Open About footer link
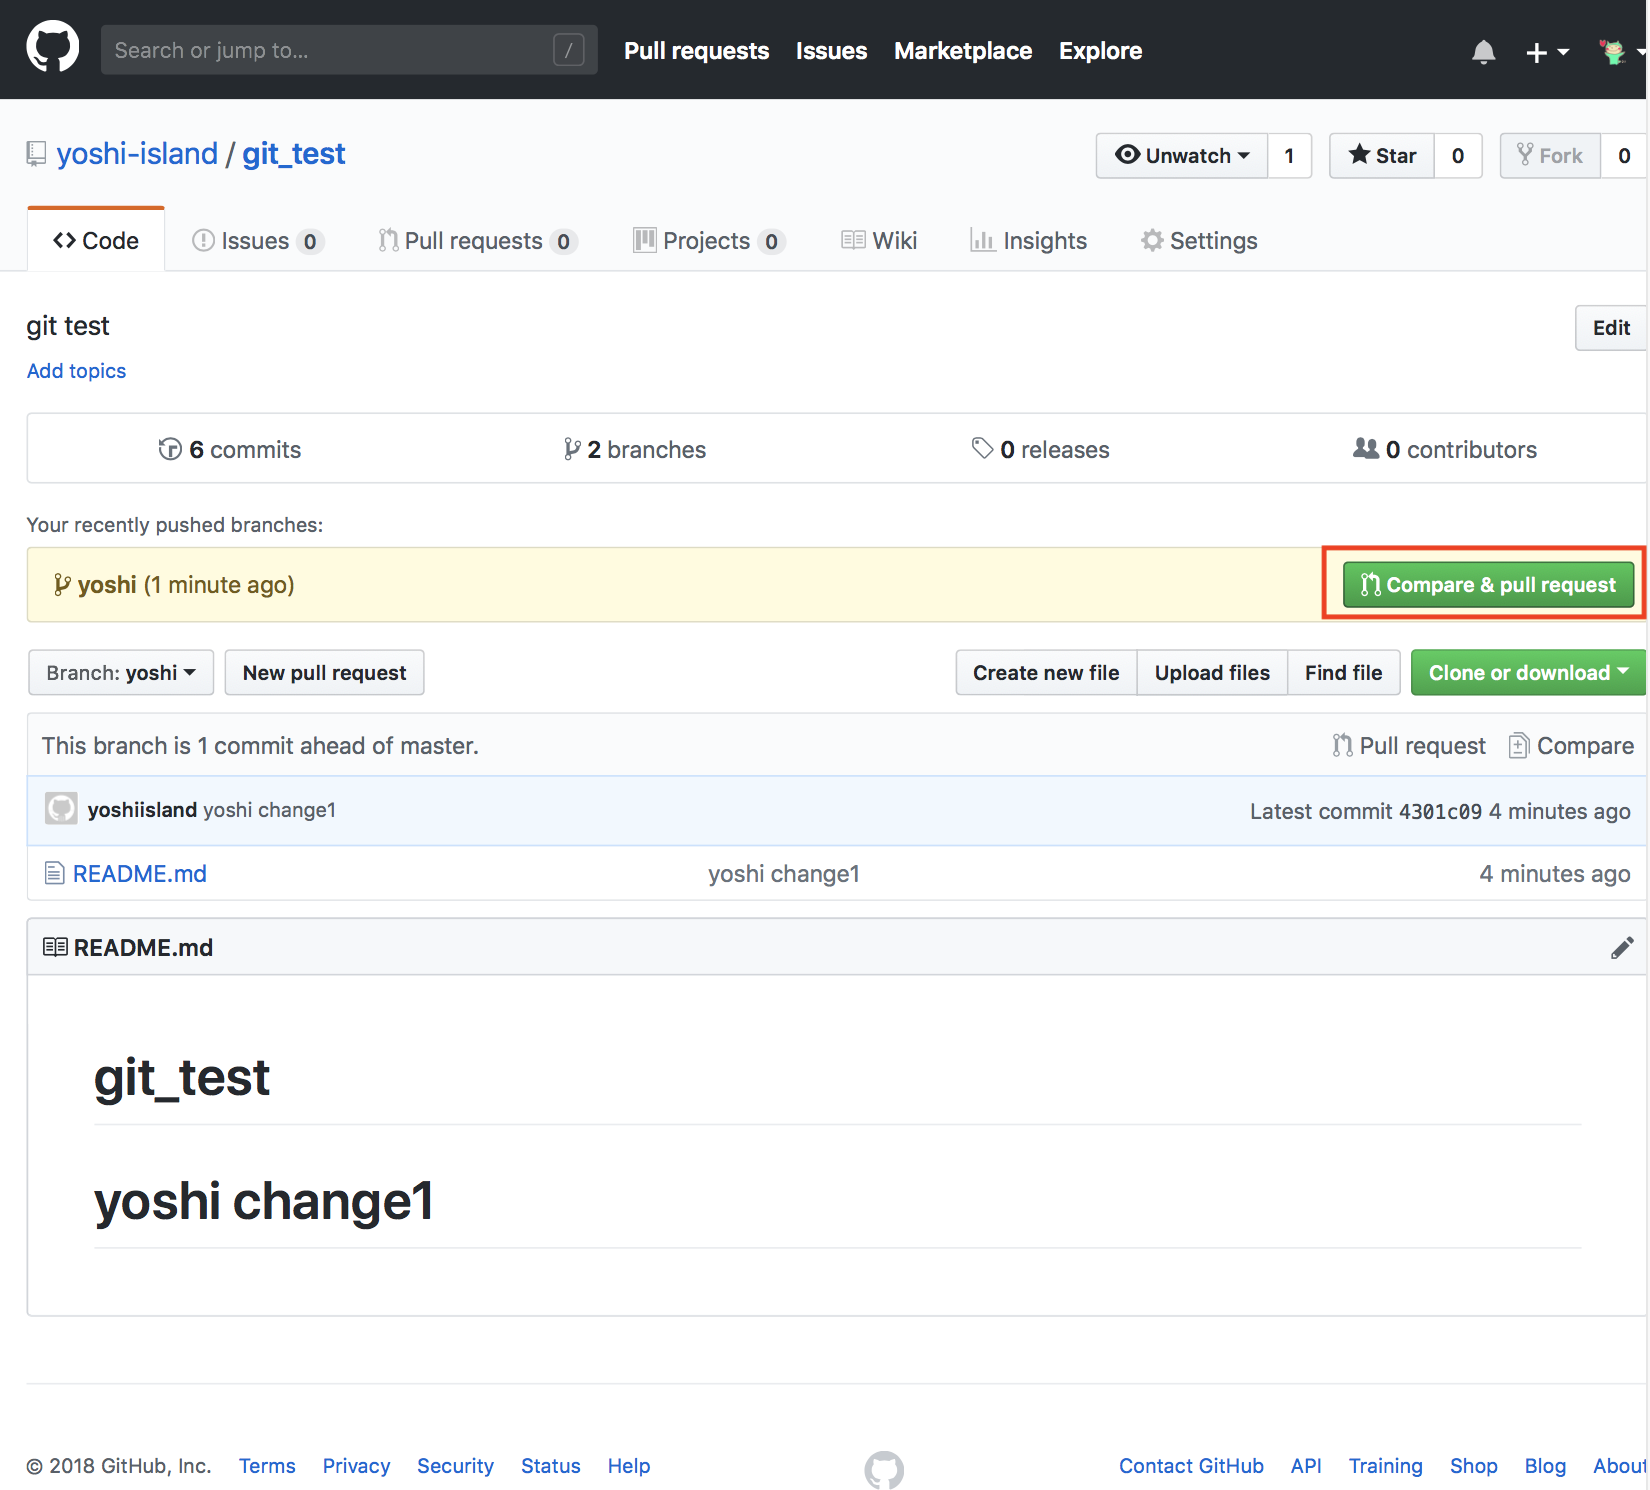 coord(1619,1466)
